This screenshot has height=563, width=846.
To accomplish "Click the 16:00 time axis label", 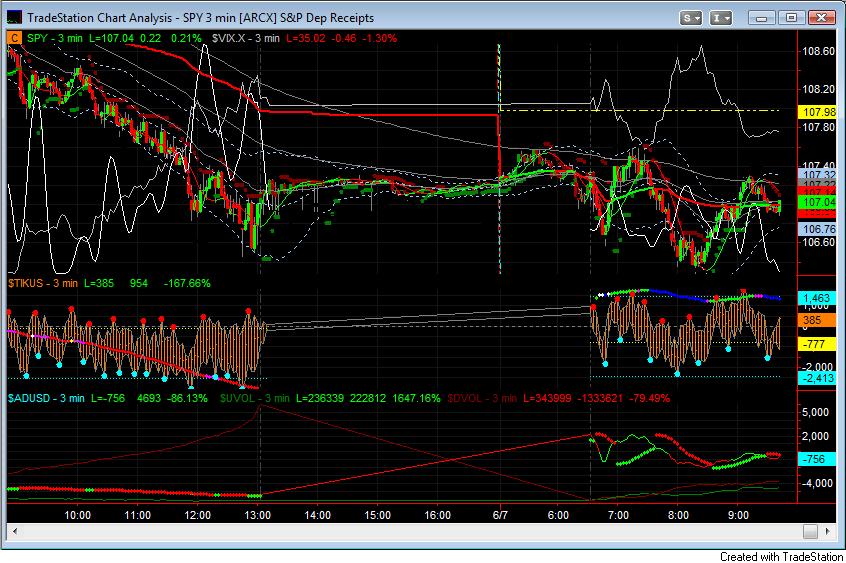I will [x=437, y=515].
